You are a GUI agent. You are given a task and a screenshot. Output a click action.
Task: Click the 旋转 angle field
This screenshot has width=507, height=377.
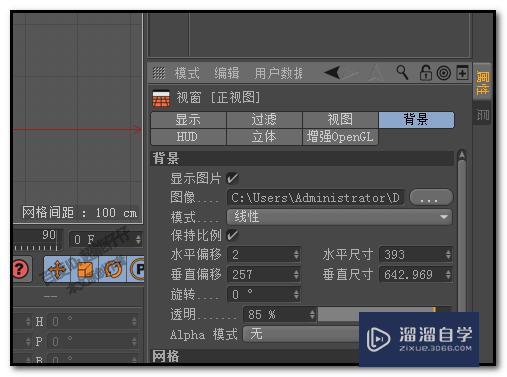pos(260,294)
